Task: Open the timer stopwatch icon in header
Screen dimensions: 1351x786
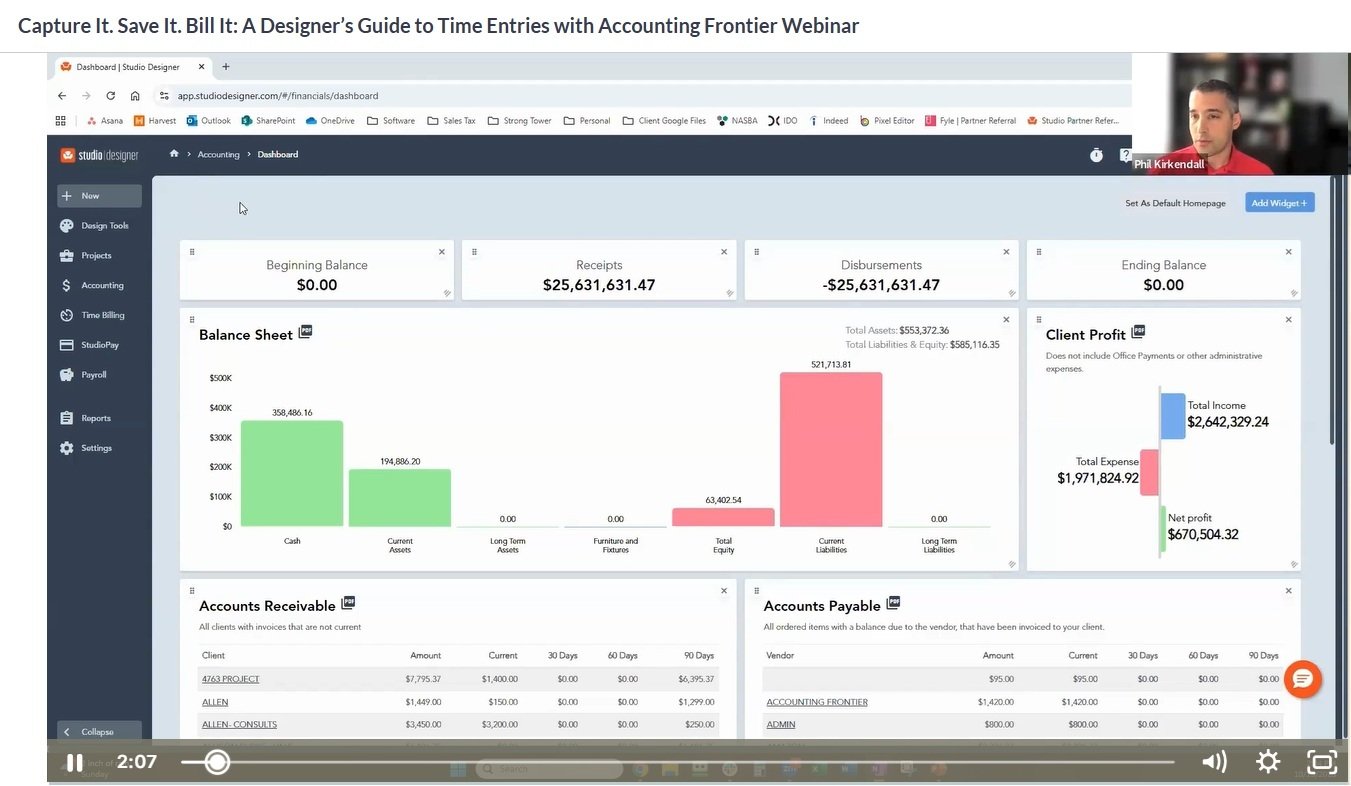Action: [1096, 155]
